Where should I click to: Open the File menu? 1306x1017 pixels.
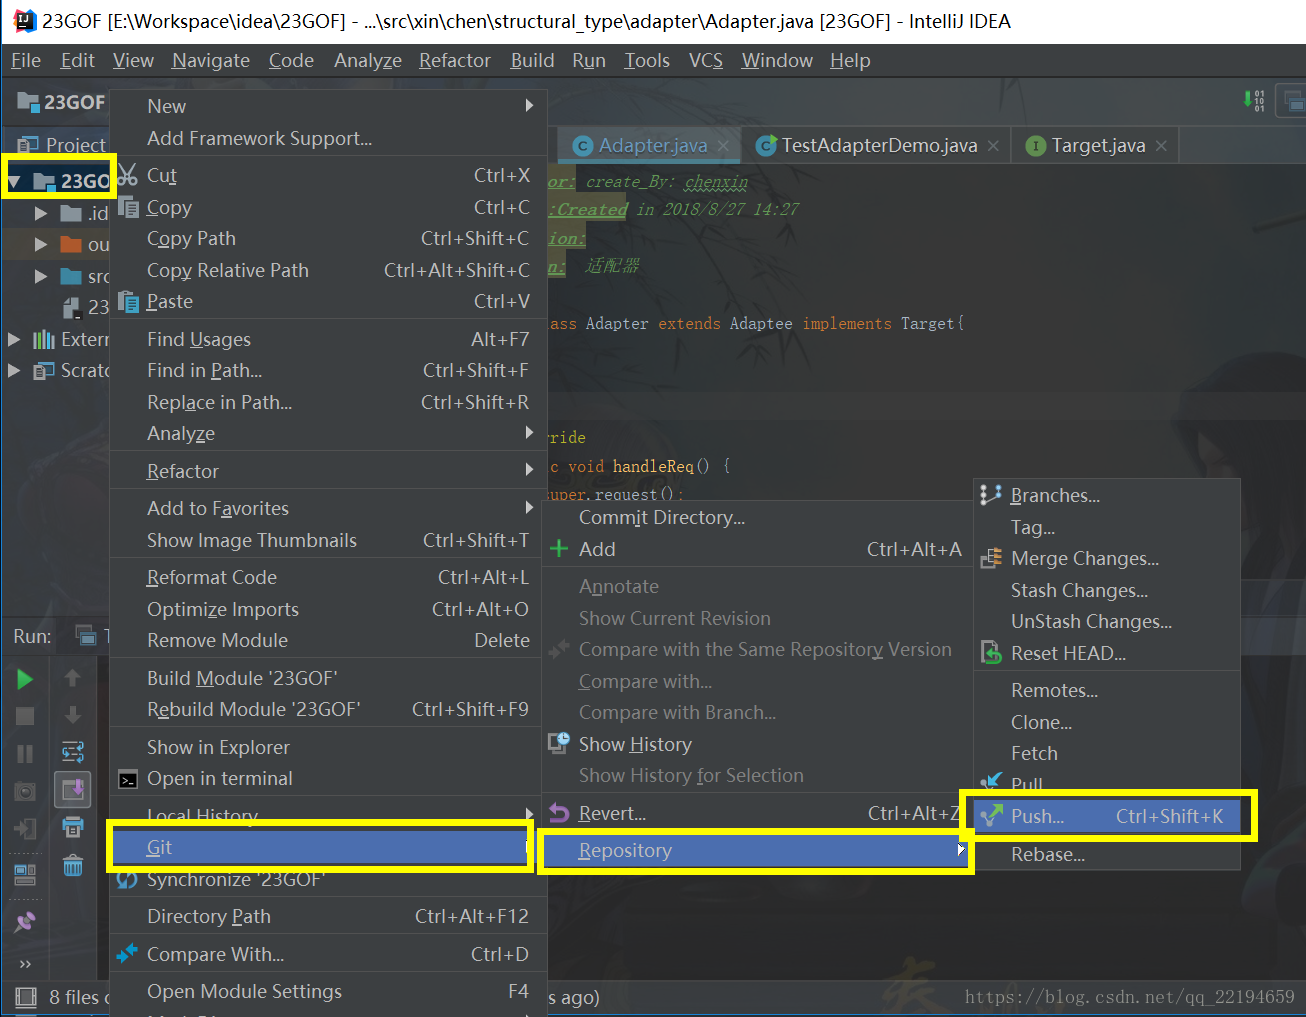(26, 61)
